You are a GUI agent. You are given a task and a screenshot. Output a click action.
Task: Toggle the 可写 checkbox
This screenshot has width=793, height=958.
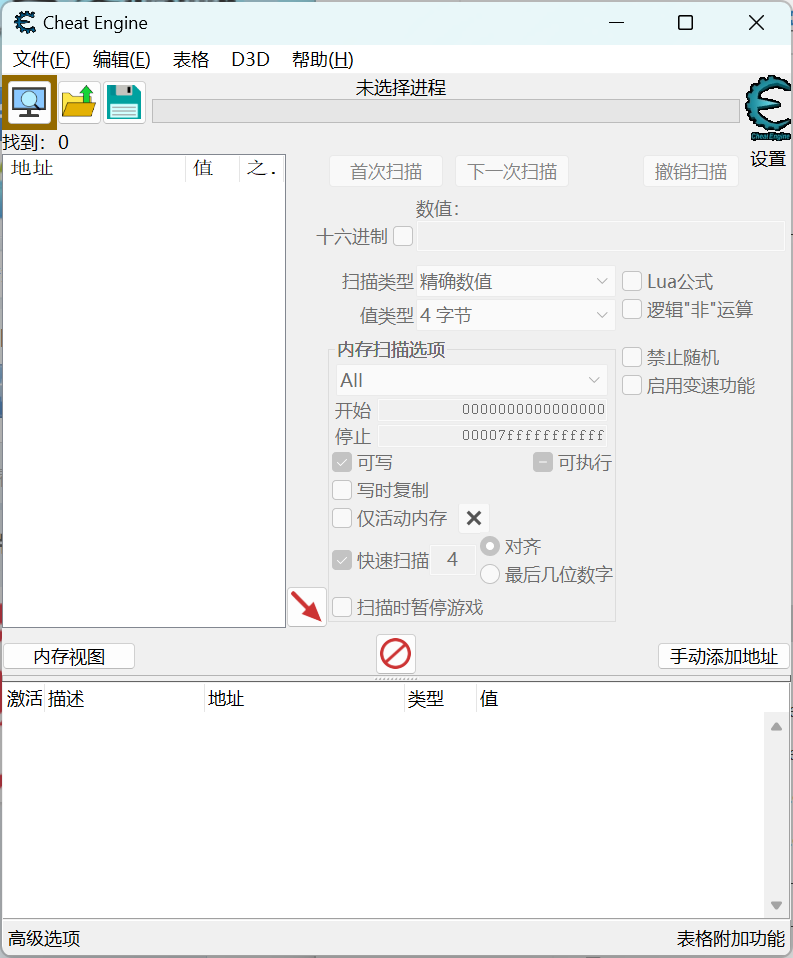coord(342,462)
